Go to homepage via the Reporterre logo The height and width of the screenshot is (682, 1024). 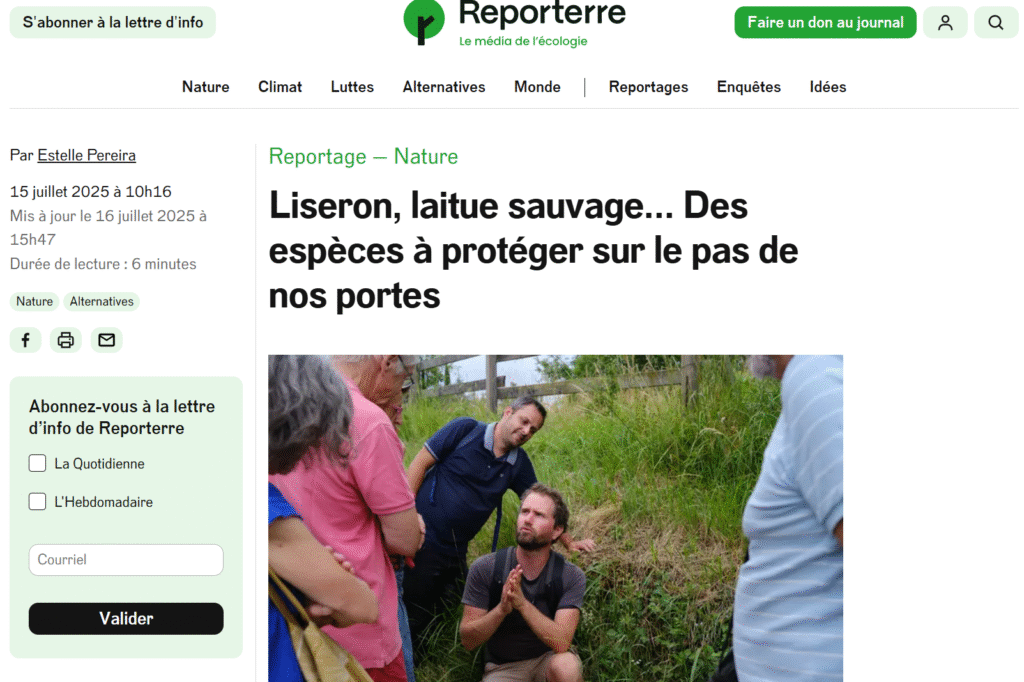pos(515,23)
